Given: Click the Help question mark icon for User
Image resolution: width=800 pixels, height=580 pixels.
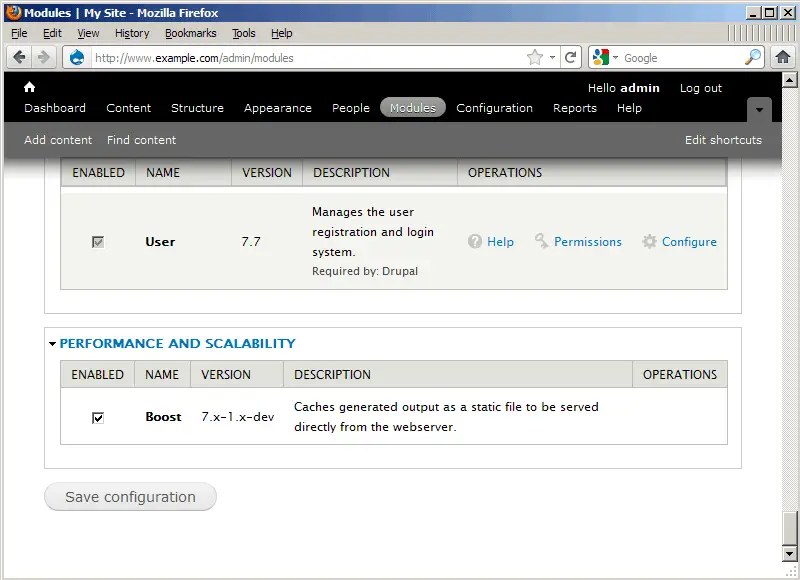Looking at the screenshot, I should [x=474, y=241].
